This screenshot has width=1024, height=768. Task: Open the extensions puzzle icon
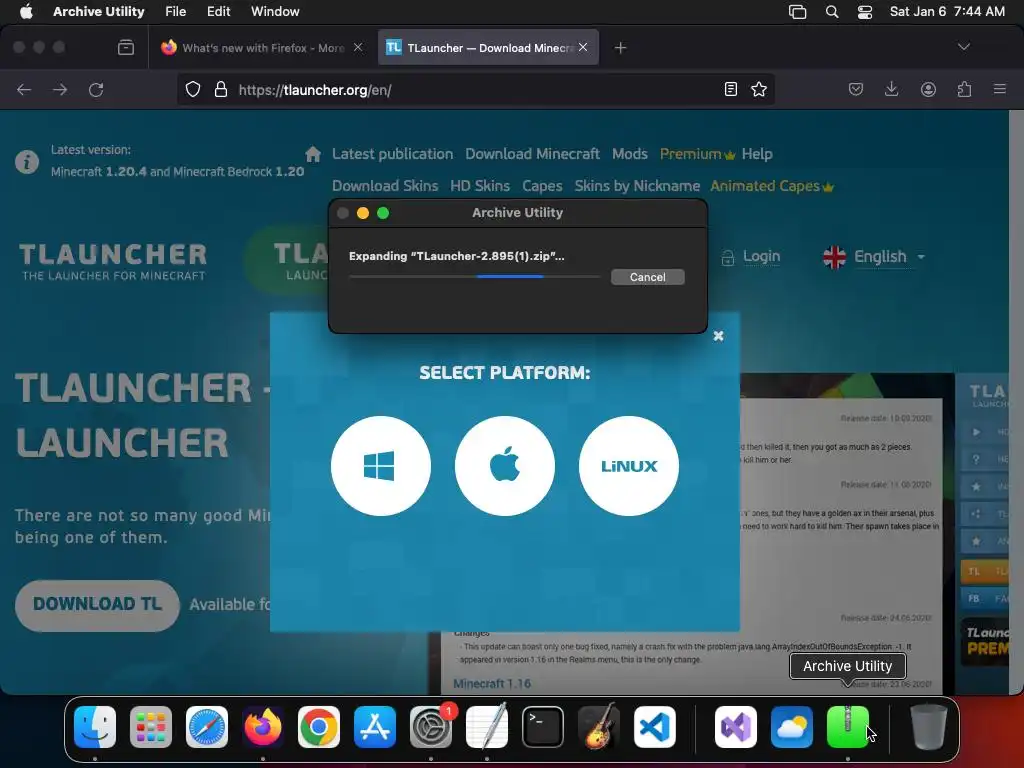pyautogui.click(x=964, y=89)
